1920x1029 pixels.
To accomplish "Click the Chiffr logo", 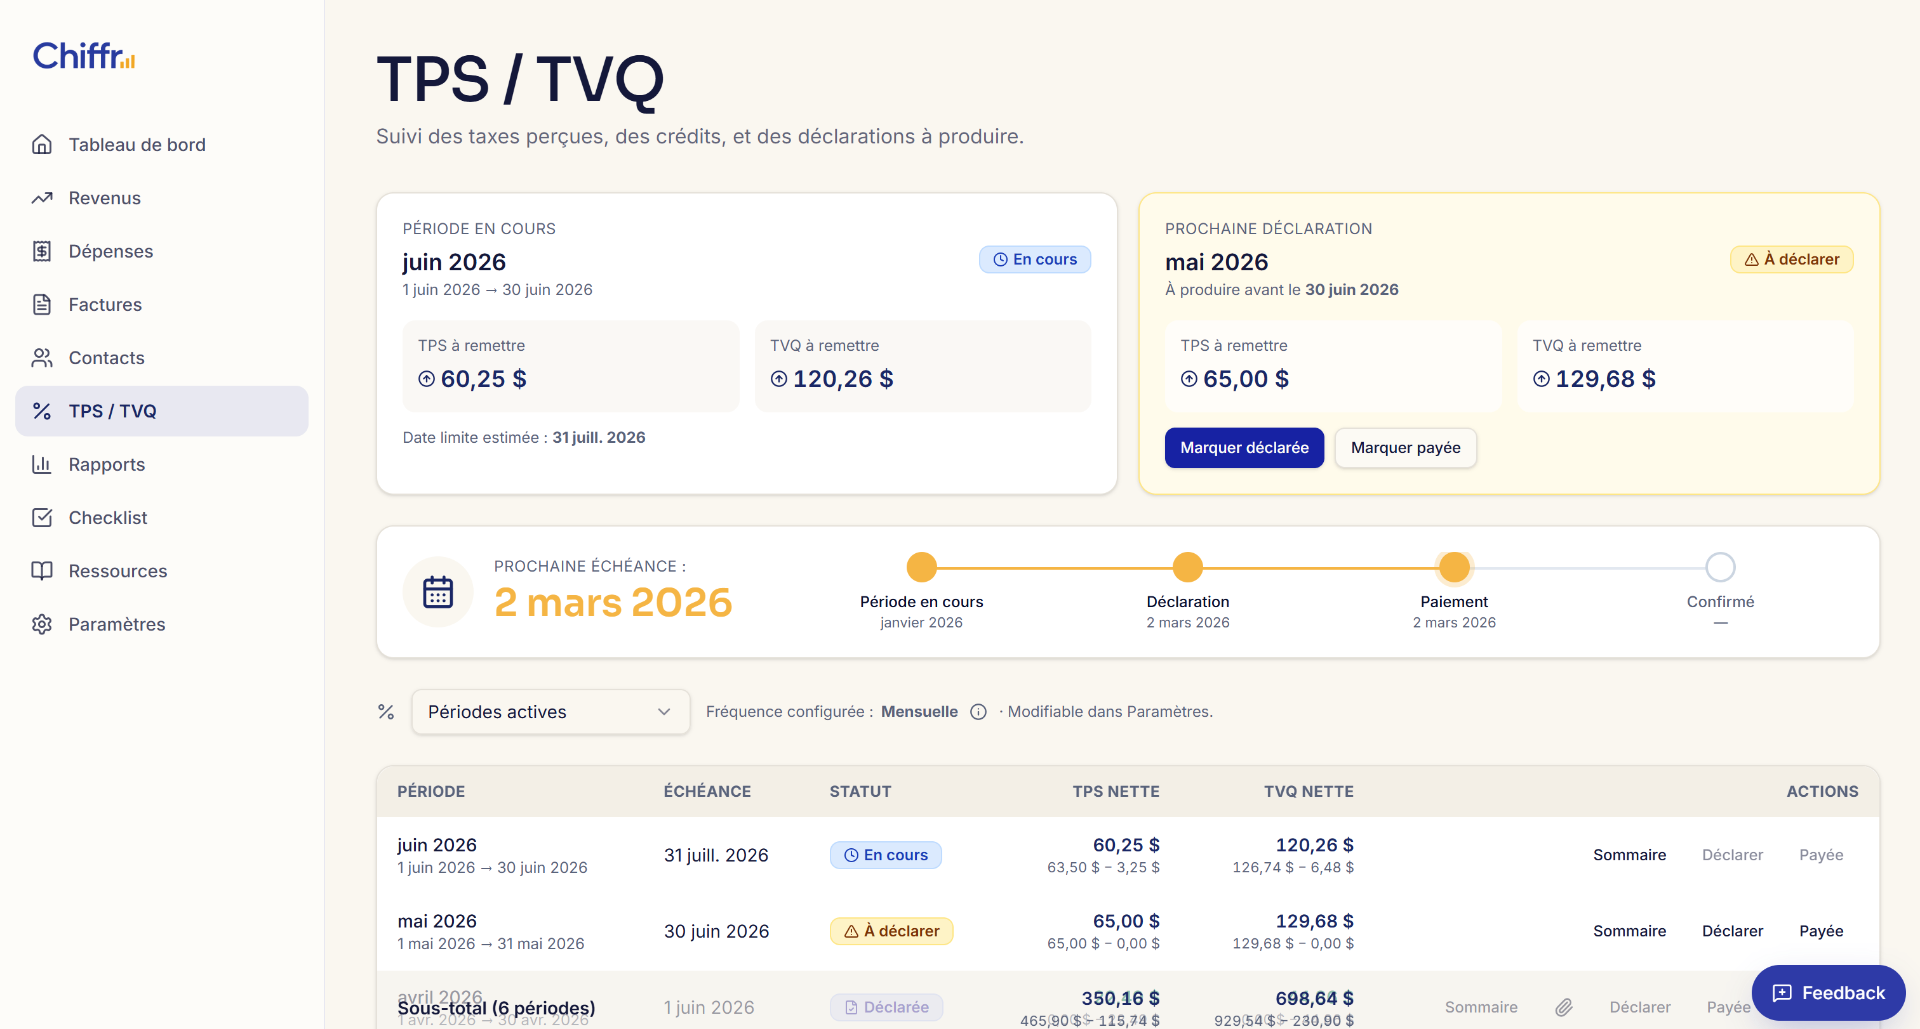I will 84,56.
